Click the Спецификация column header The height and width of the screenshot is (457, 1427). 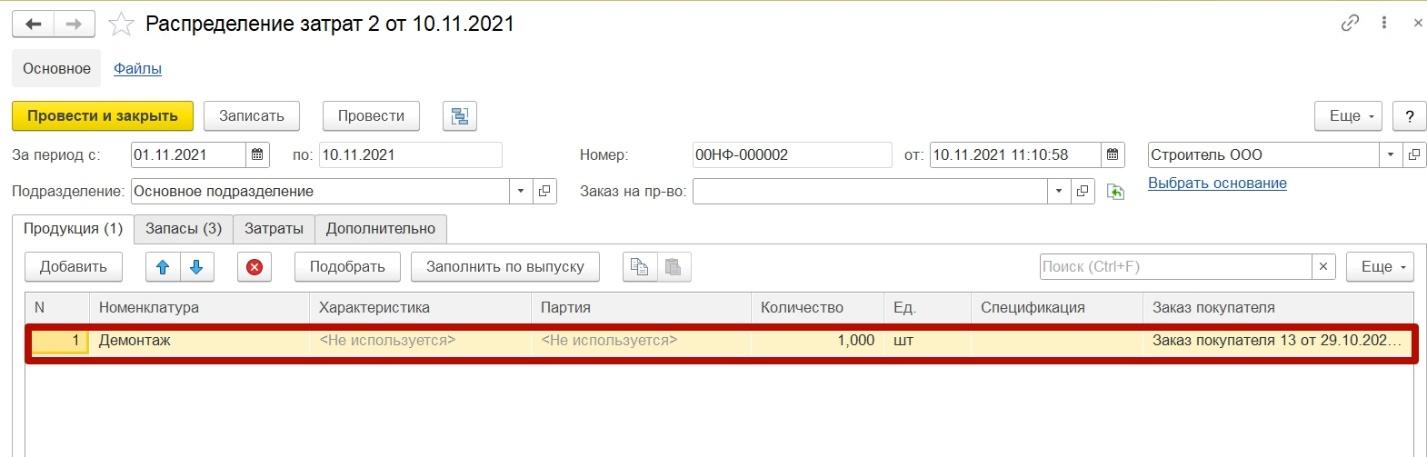(1056, 308)
